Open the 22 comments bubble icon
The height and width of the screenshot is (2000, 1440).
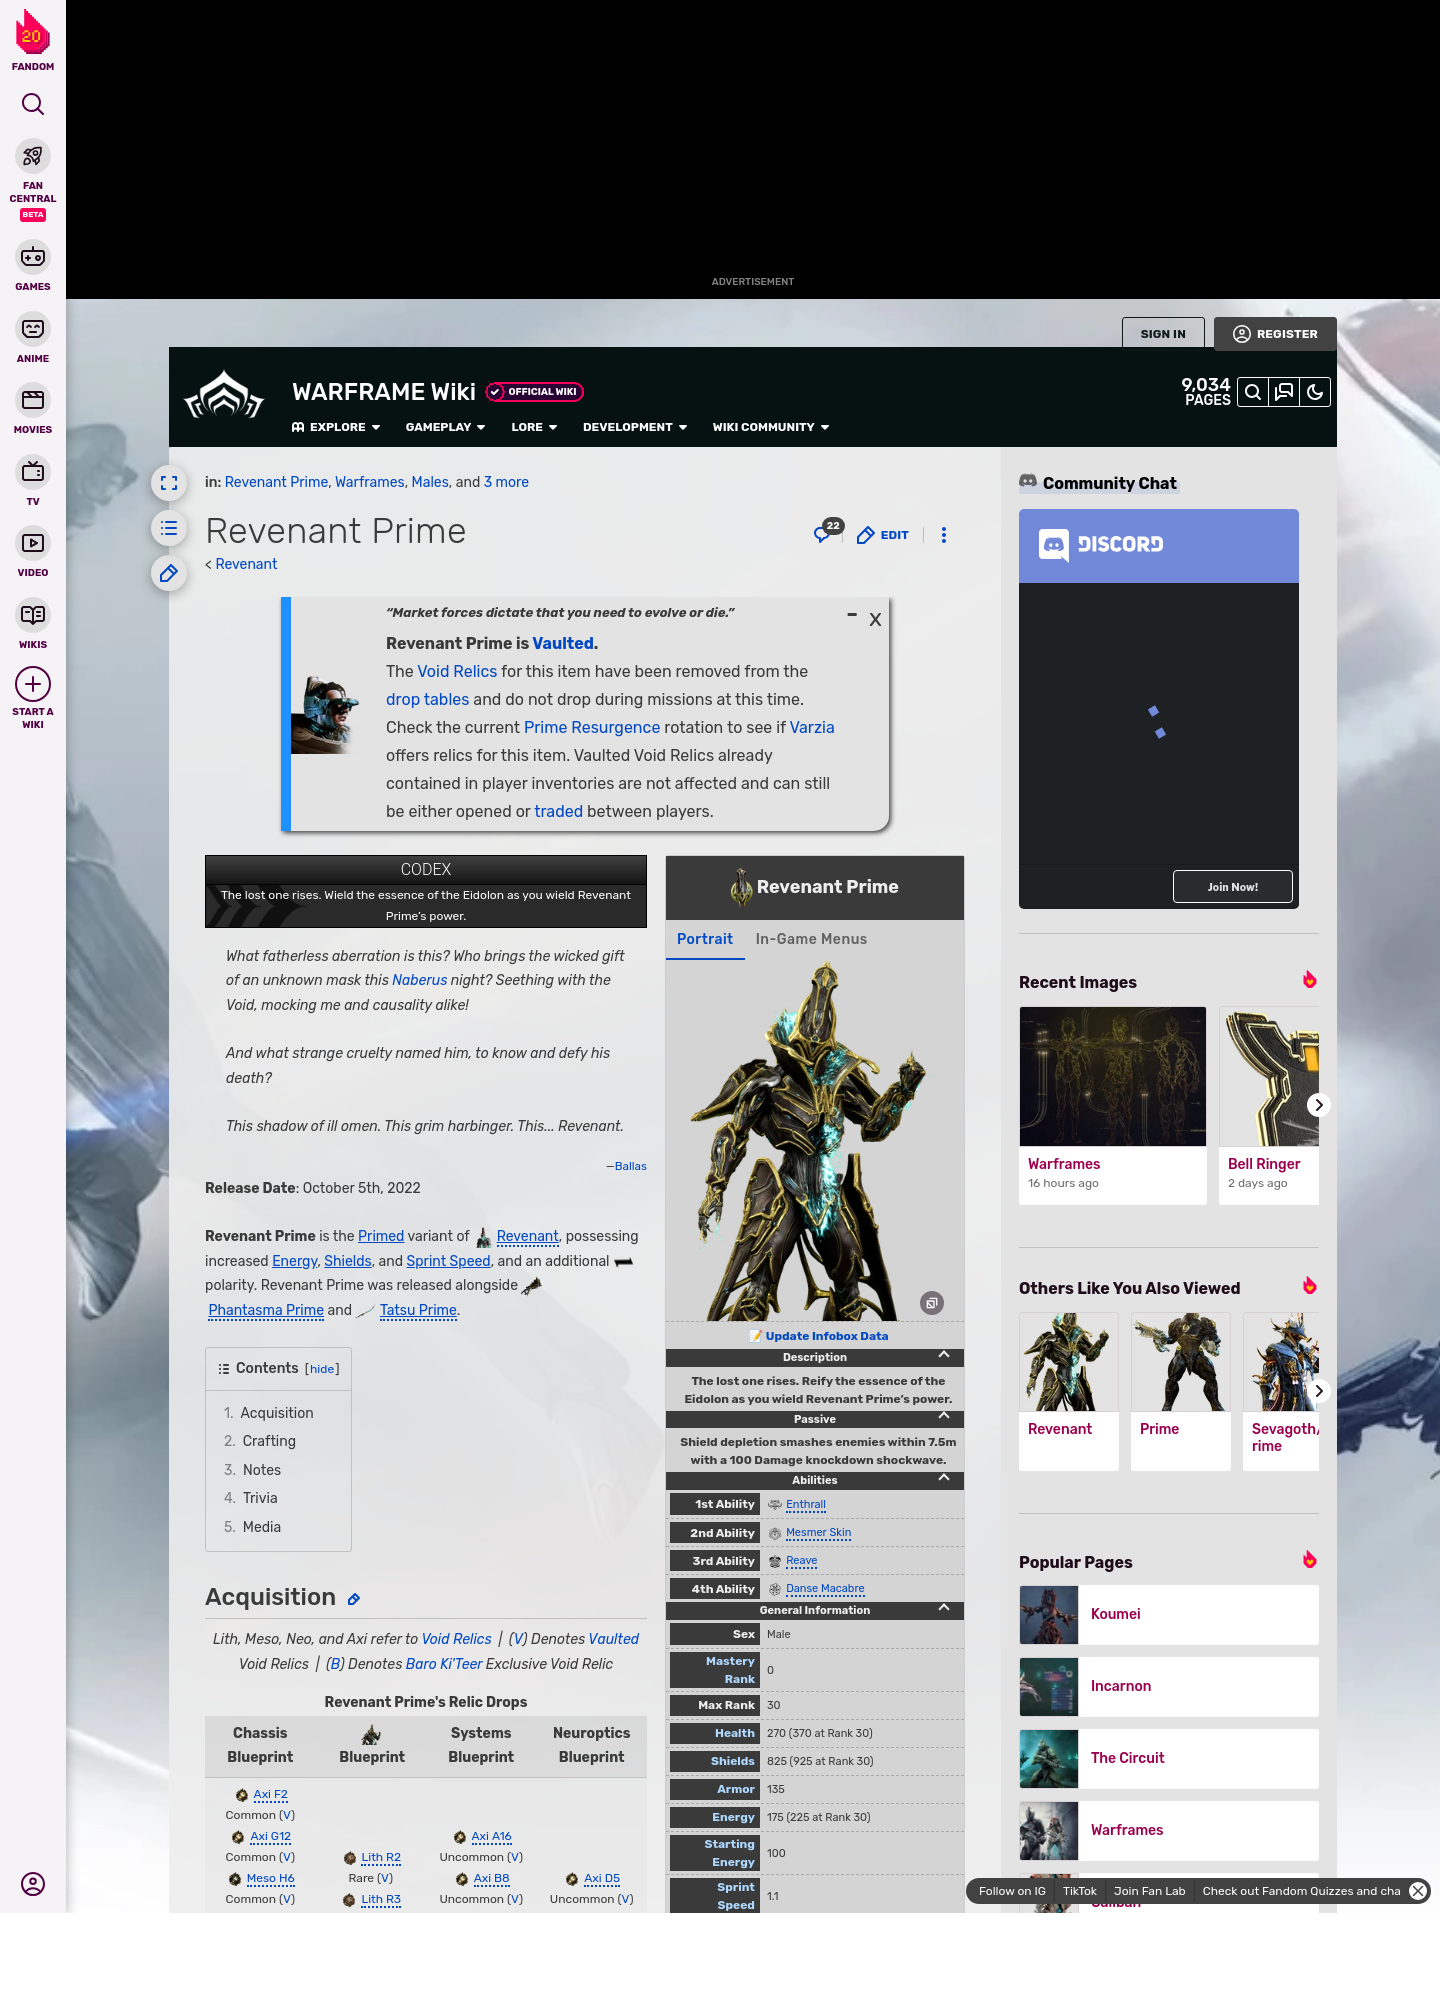click(x=827, y=532)
